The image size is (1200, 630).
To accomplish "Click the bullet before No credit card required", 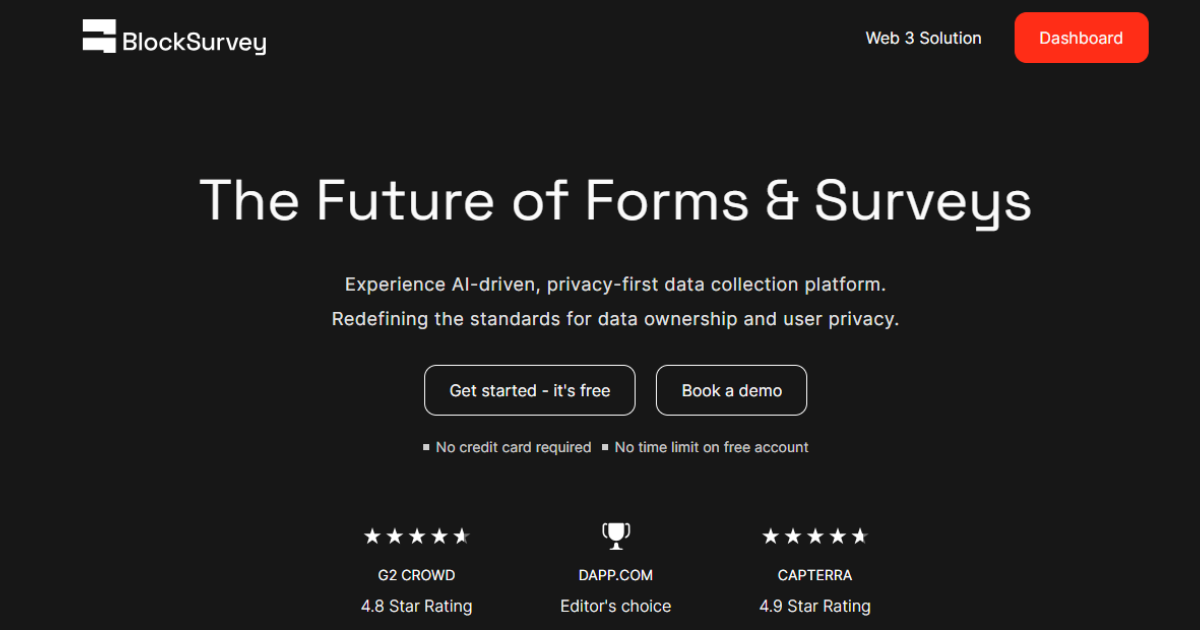I will 426,447.
